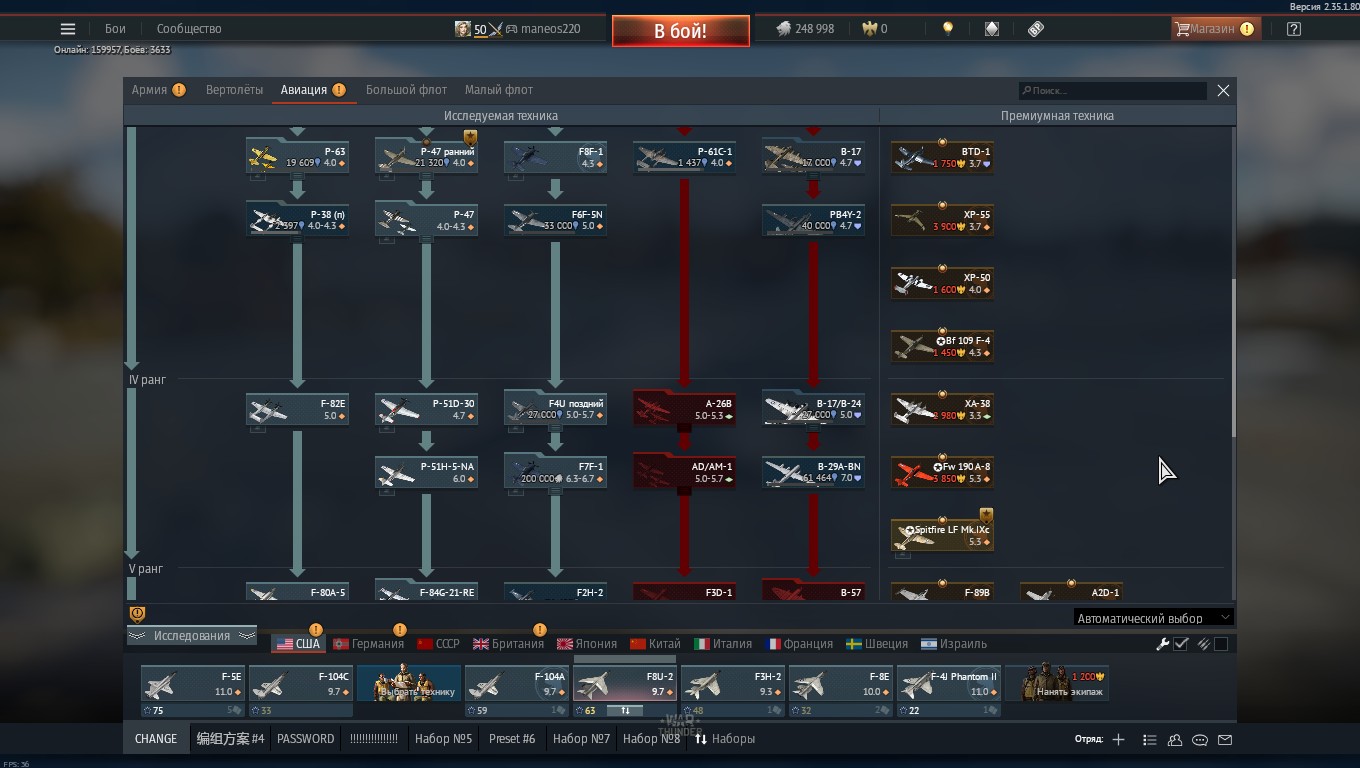1360x768 pixels.
Task: Select the Sweden nation
Action: [877, 644]
